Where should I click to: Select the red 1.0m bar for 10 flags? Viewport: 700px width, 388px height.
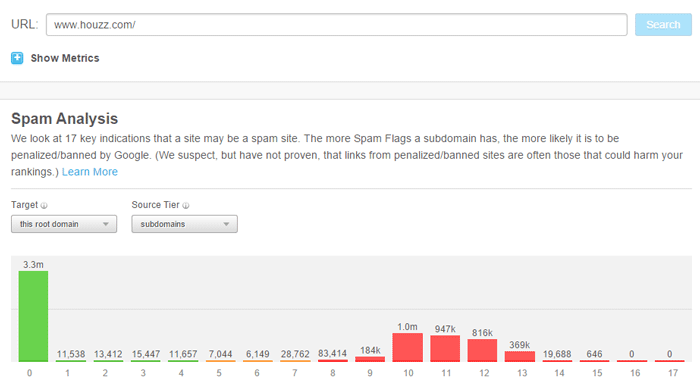pos(408,347)
